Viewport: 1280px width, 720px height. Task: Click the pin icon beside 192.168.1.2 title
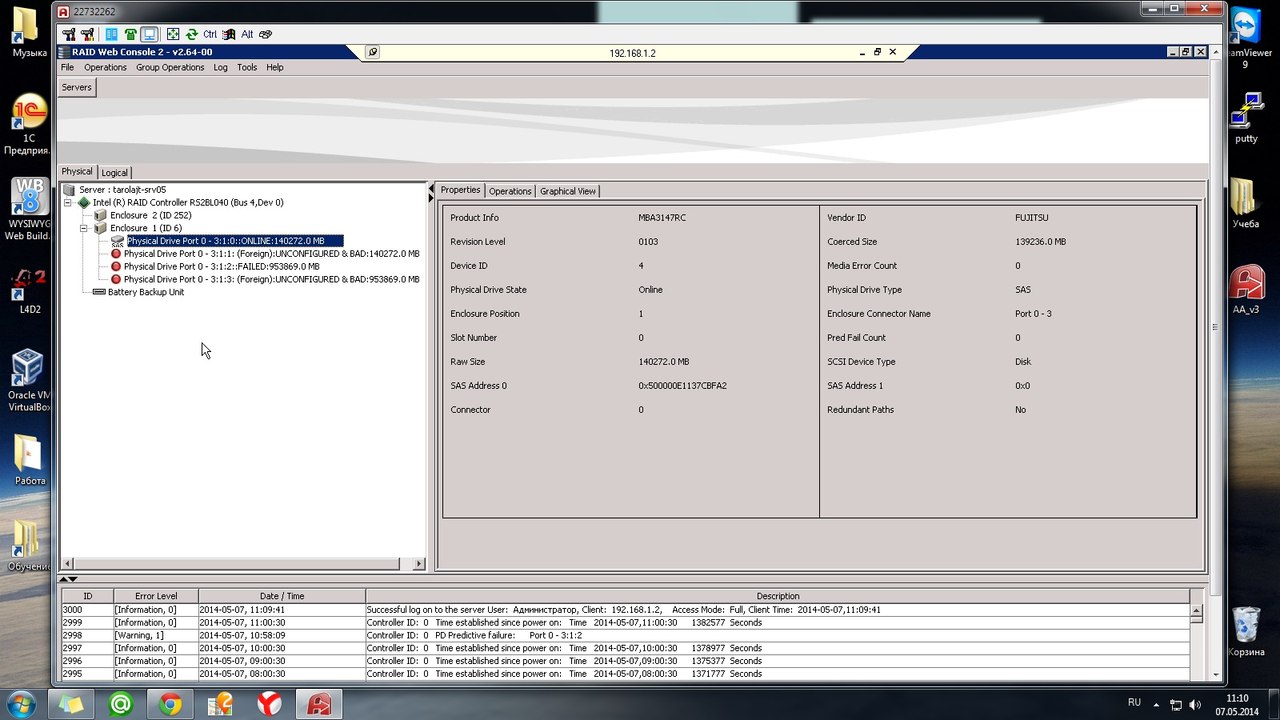click(372, 52)
